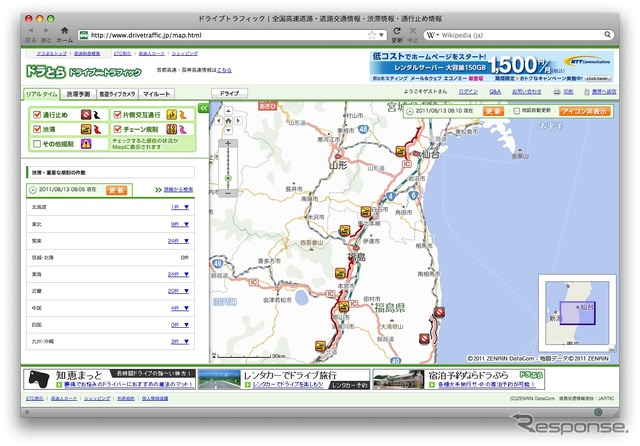Click the map zoom slider track

click(x=228, y=165)
